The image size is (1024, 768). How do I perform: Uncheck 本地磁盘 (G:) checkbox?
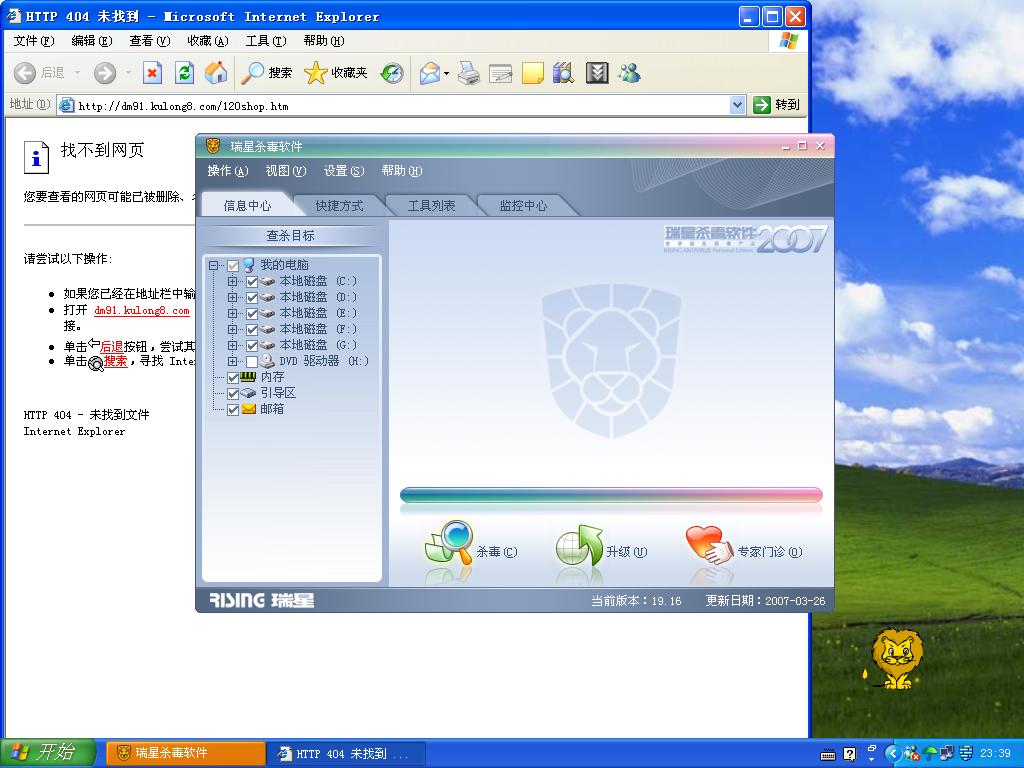(x=252, y=345)
